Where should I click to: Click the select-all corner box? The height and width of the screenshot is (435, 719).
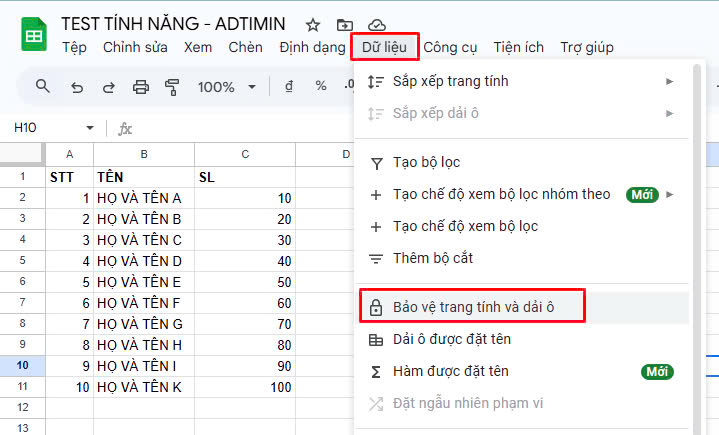point(22,154)
